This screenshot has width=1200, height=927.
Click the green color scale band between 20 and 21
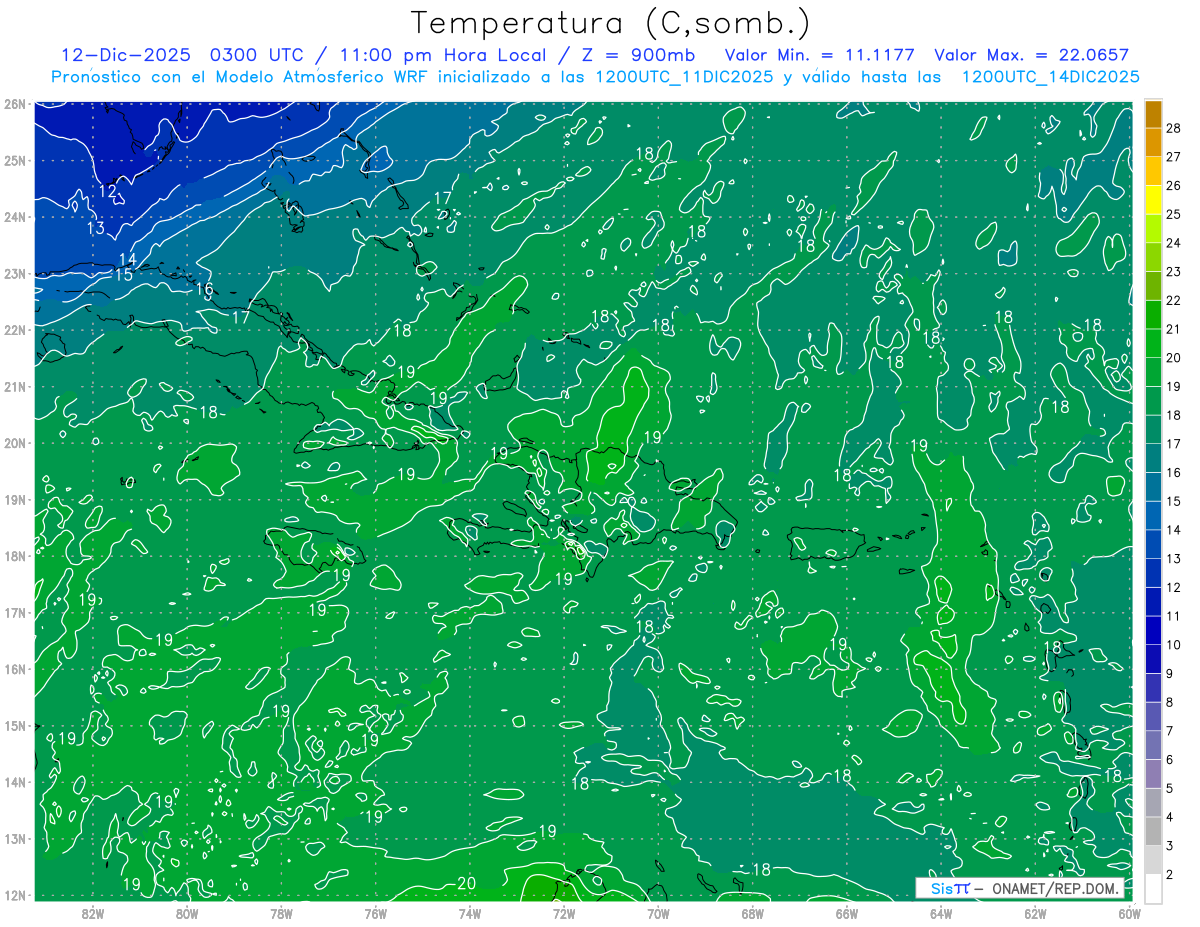[1153, 343]
